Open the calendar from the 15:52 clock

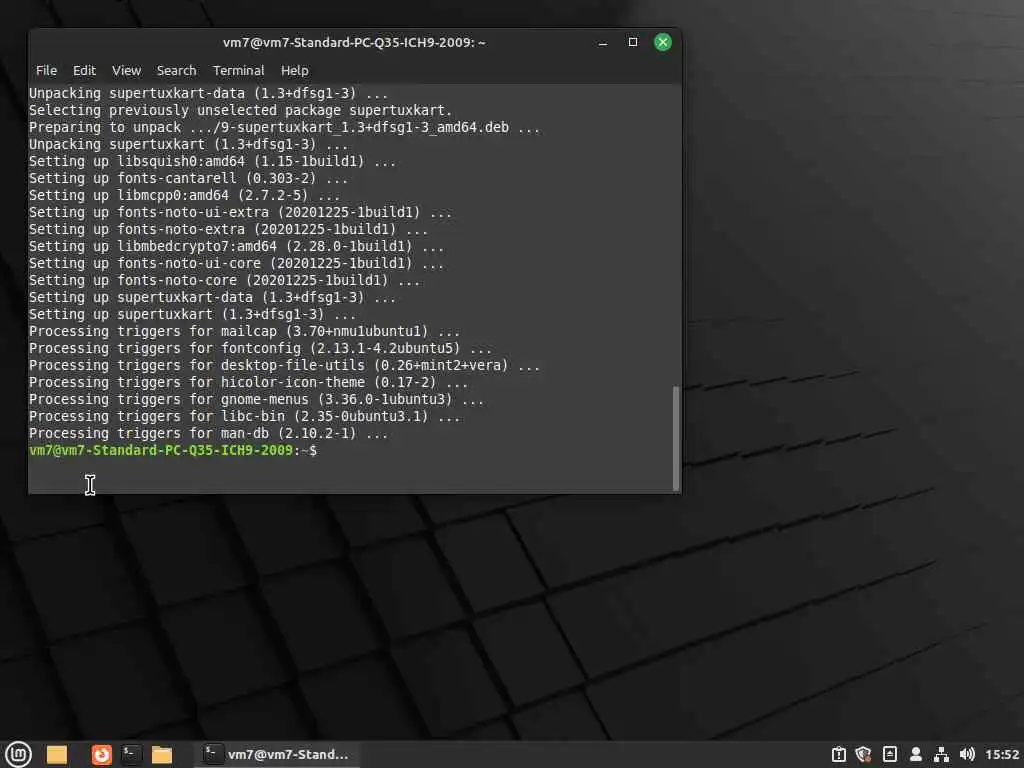pyautogui.click(x=1002, y=754)
